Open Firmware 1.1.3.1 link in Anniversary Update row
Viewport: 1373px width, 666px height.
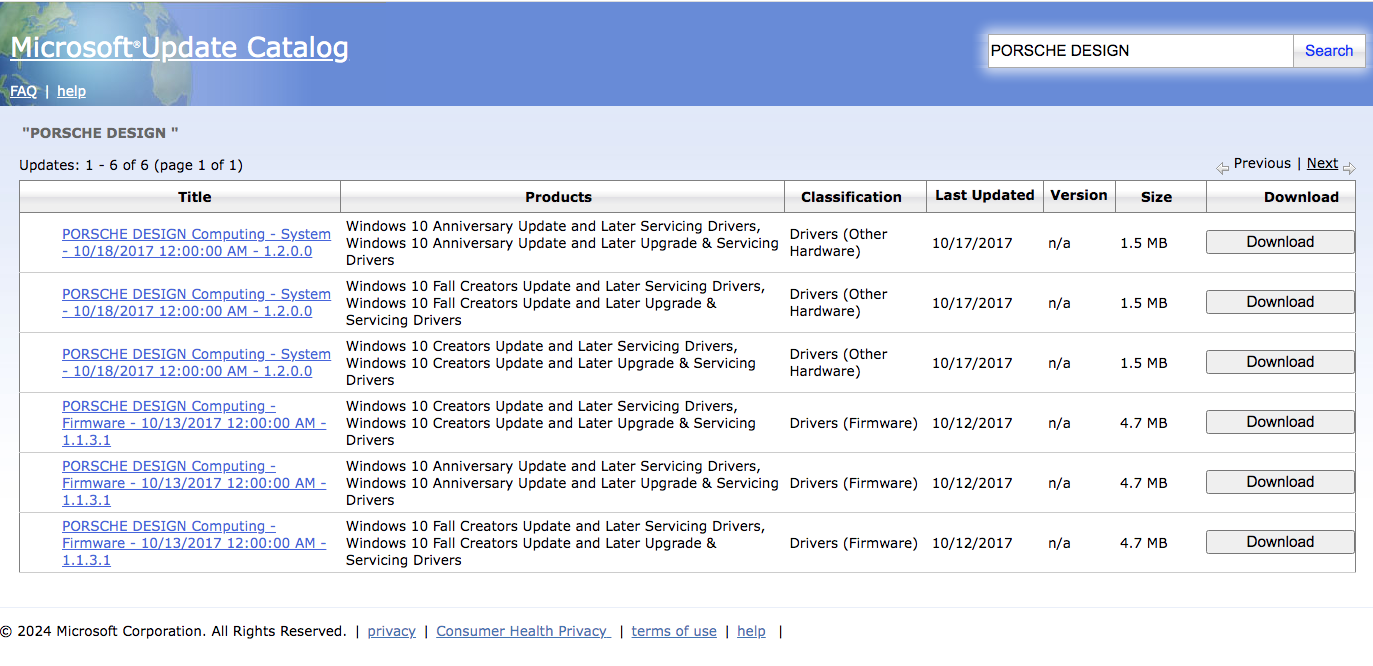194,483
